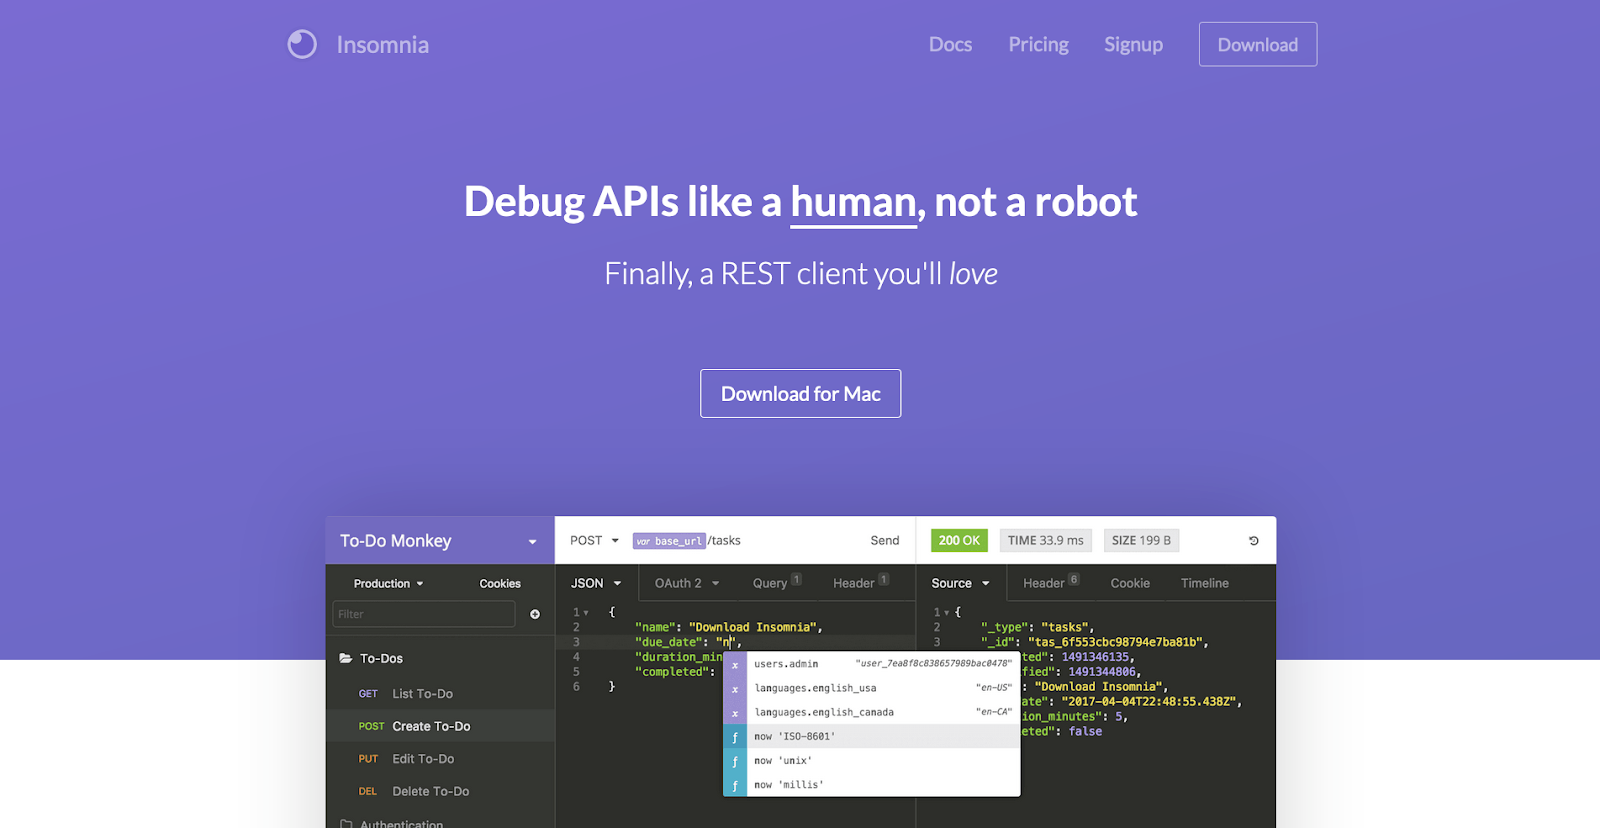
Task: Click the variable icon beside users.admin
Action: [x=735, y=664]
